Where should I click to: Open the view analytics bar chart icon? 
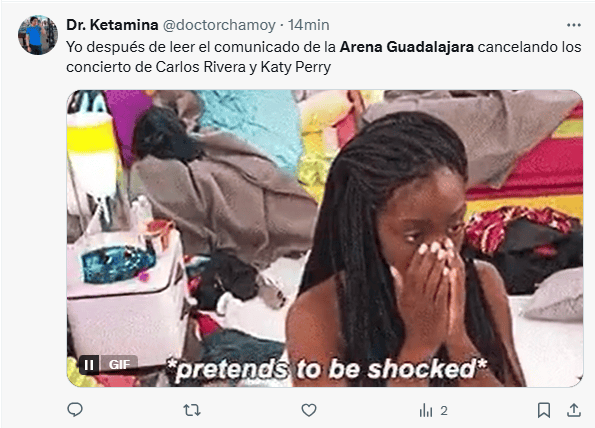[x=426, y=411]
